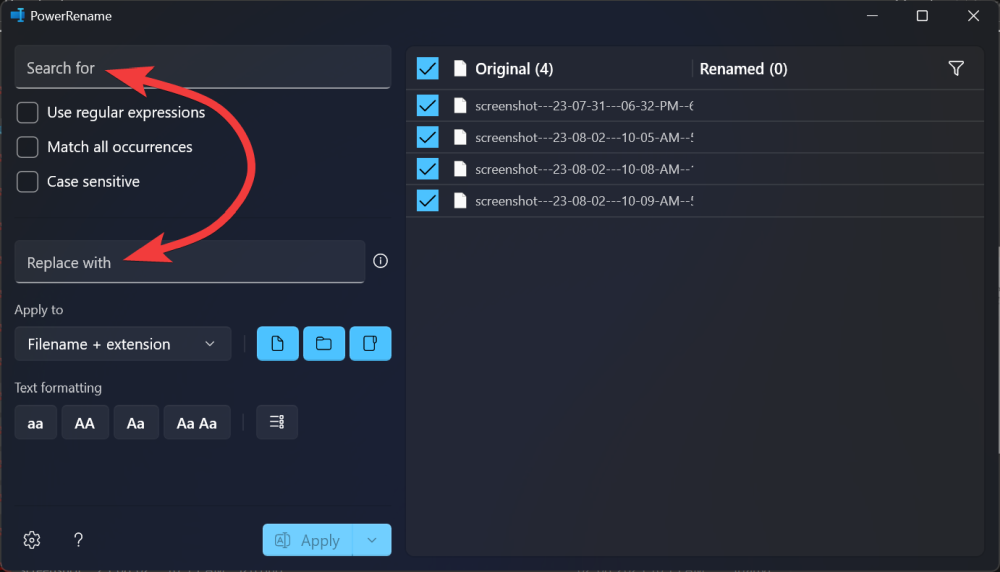Enable Case sensitive checkbox

click(x=27, y=182)
